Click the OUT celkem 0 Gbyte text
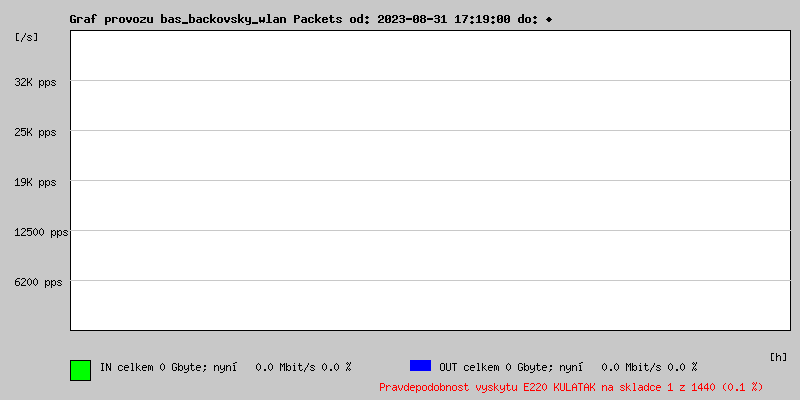Screen dimensions: 800x400 click(x=492, y=367)
